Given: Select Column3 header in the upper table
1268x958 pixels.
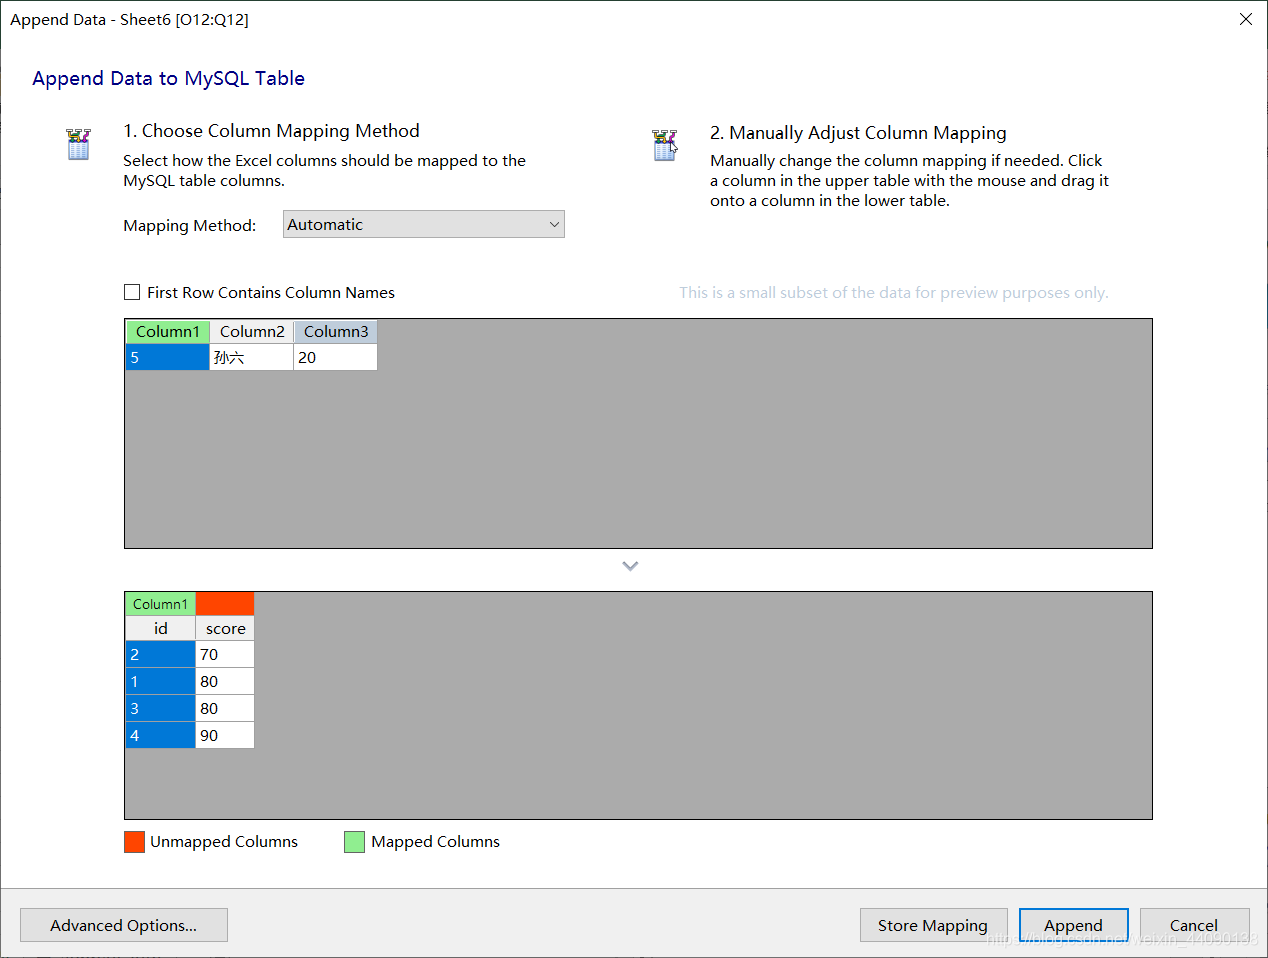Looking at the screenshot, I should (x=336, y=332).
